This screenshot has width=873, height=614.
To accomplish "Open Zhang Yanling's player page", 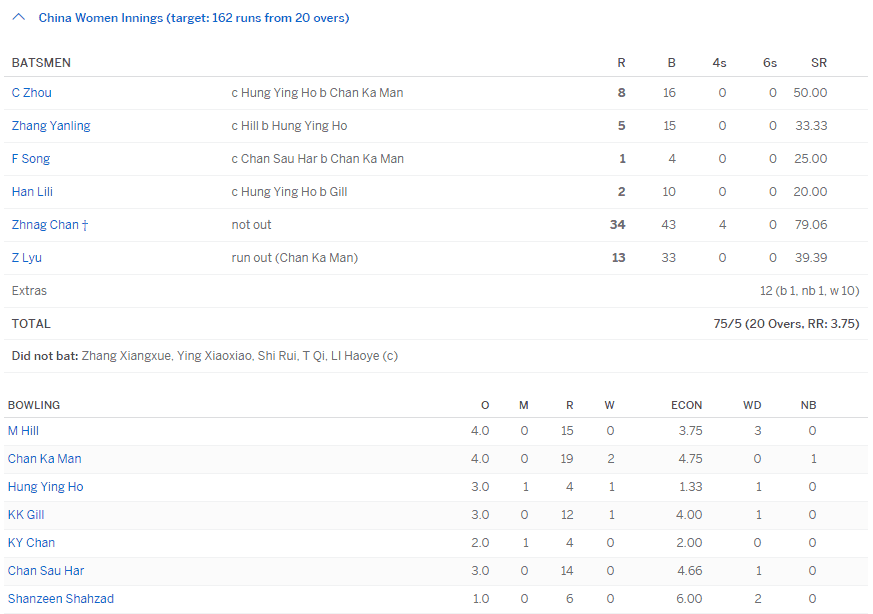I will [x=51, y=126].
